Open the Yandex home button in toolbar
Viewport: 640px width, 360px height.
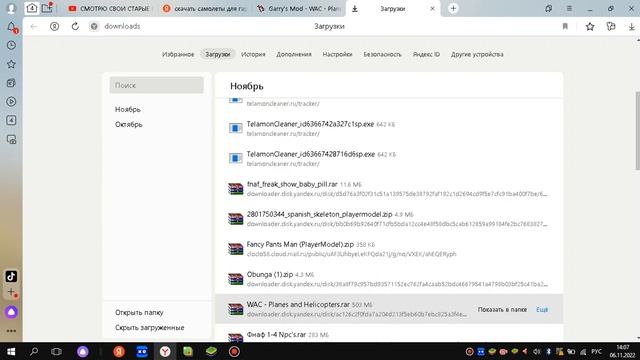click(x=54, y=27)
